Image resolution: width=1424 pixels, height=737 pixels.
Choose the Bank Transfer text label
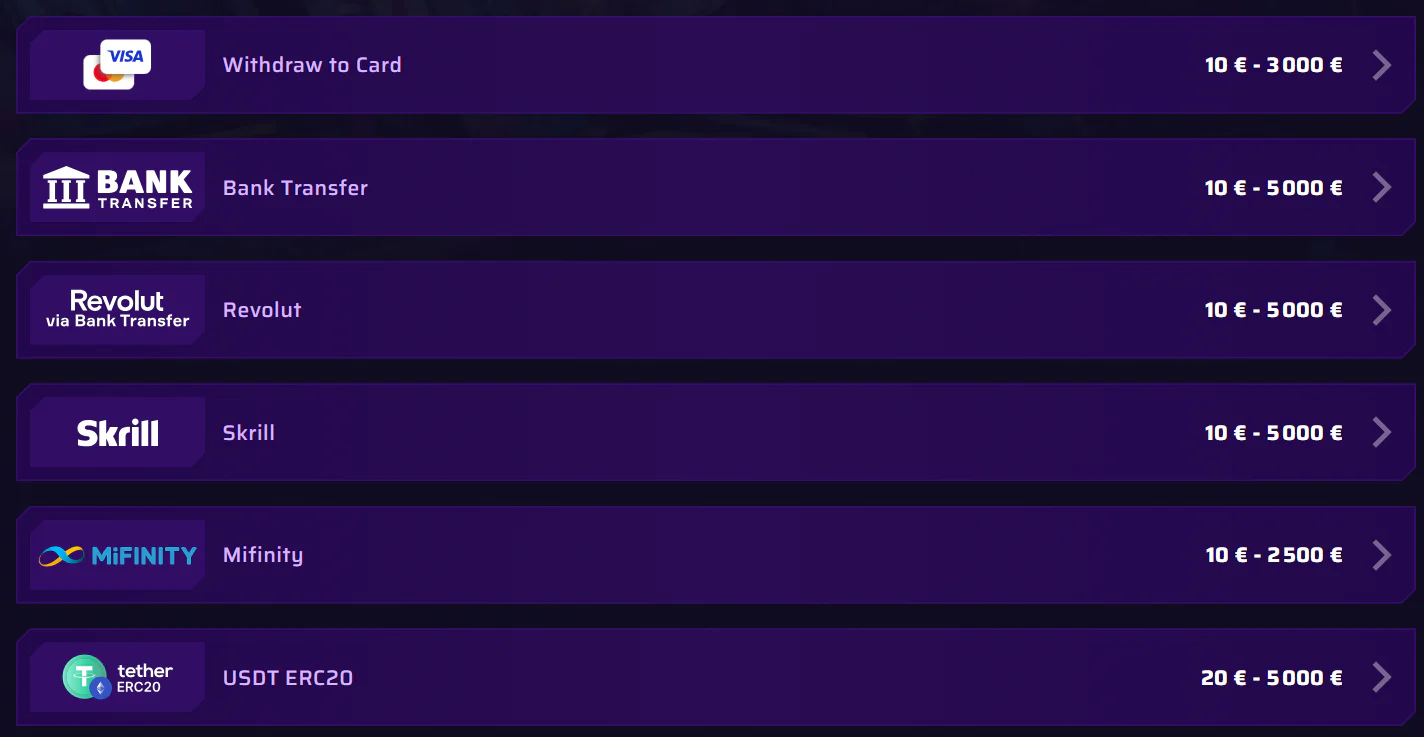coord(295,188)
